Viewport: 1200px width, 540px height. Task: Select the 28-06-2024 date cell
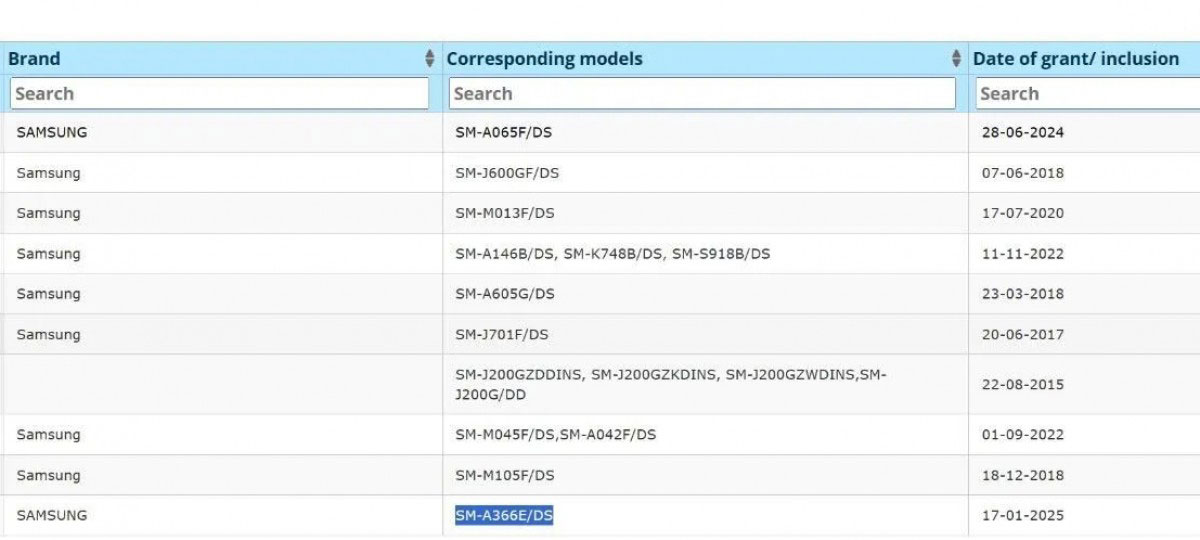pyautogui.click(x=1022, y=132)
